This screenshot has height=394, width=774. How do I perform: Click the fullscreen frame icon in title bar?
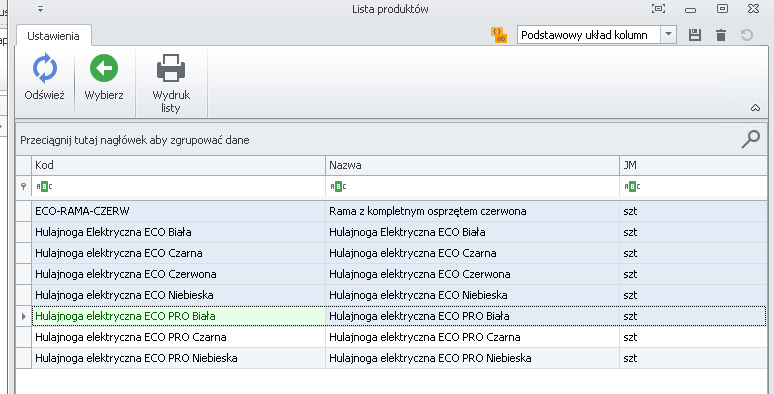pos(658,8)
